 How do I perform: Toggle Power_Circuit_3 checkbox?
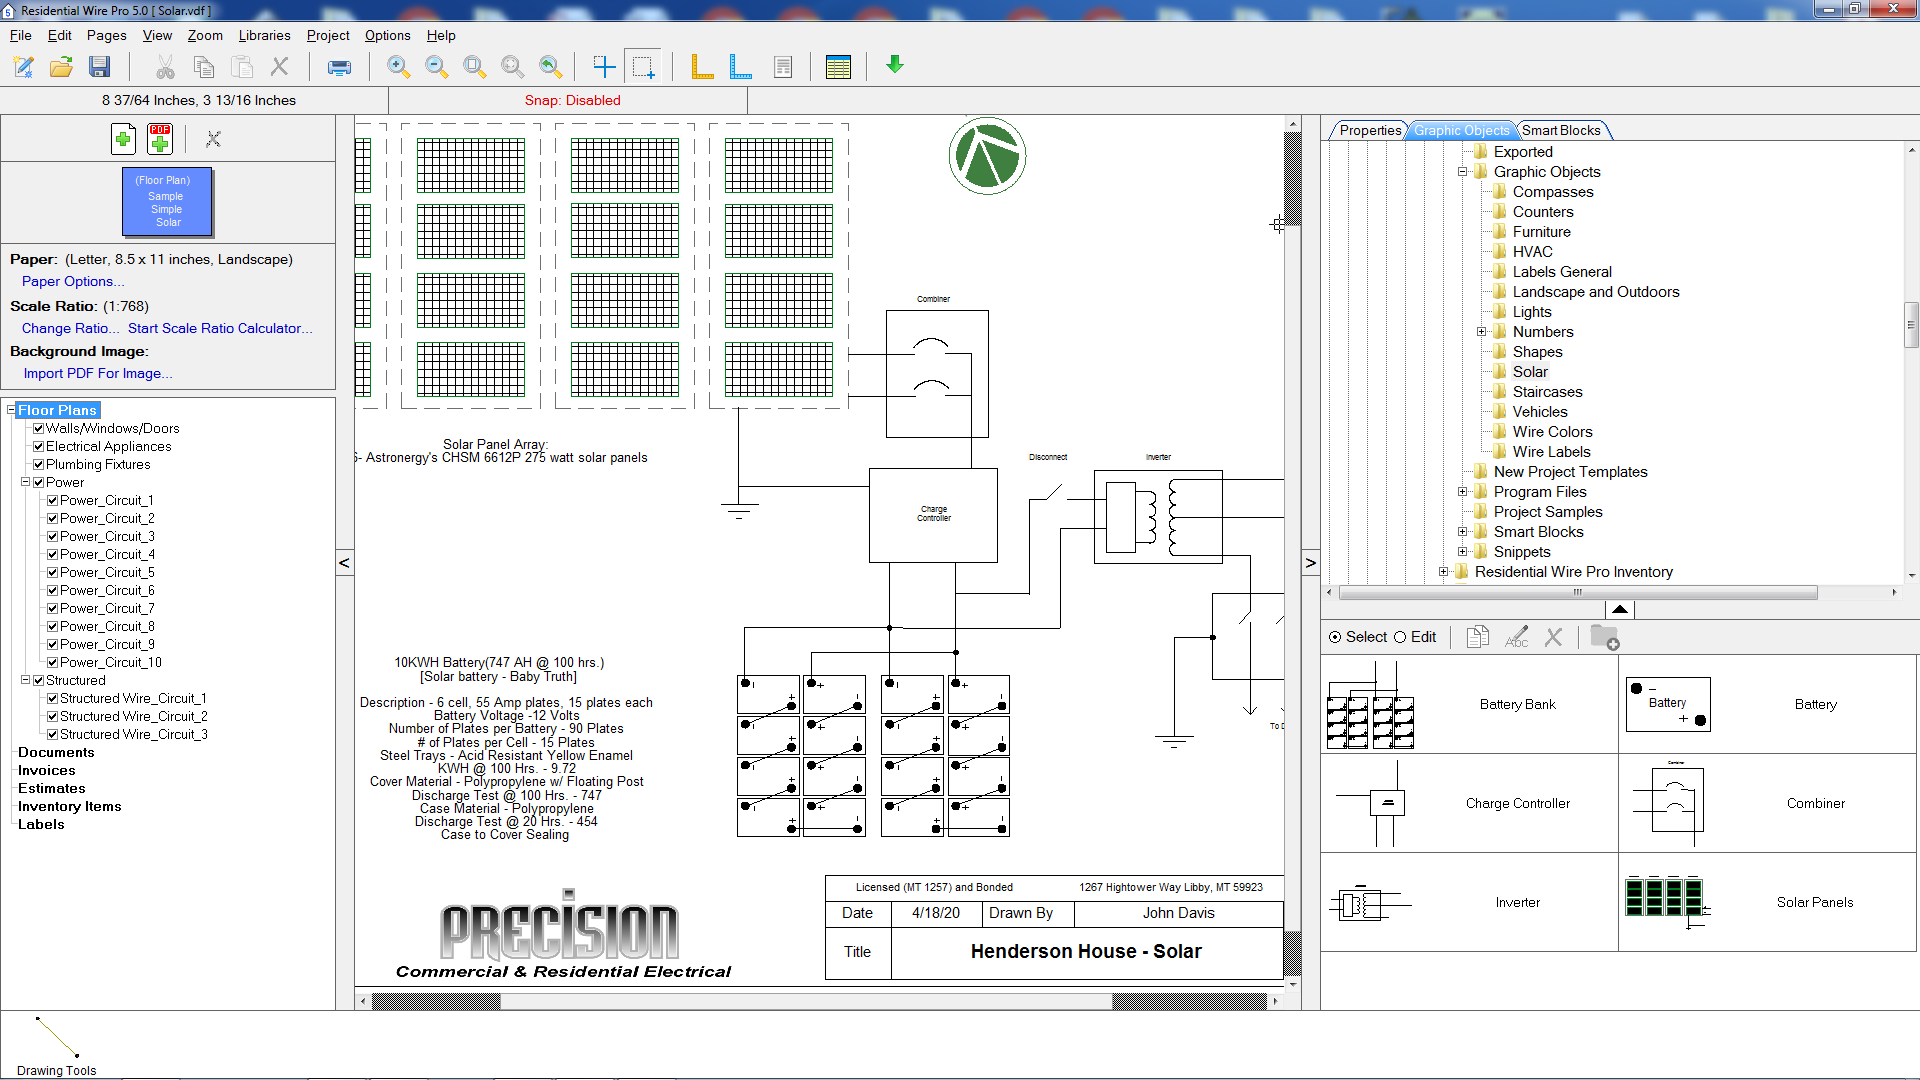click(53, 536)
